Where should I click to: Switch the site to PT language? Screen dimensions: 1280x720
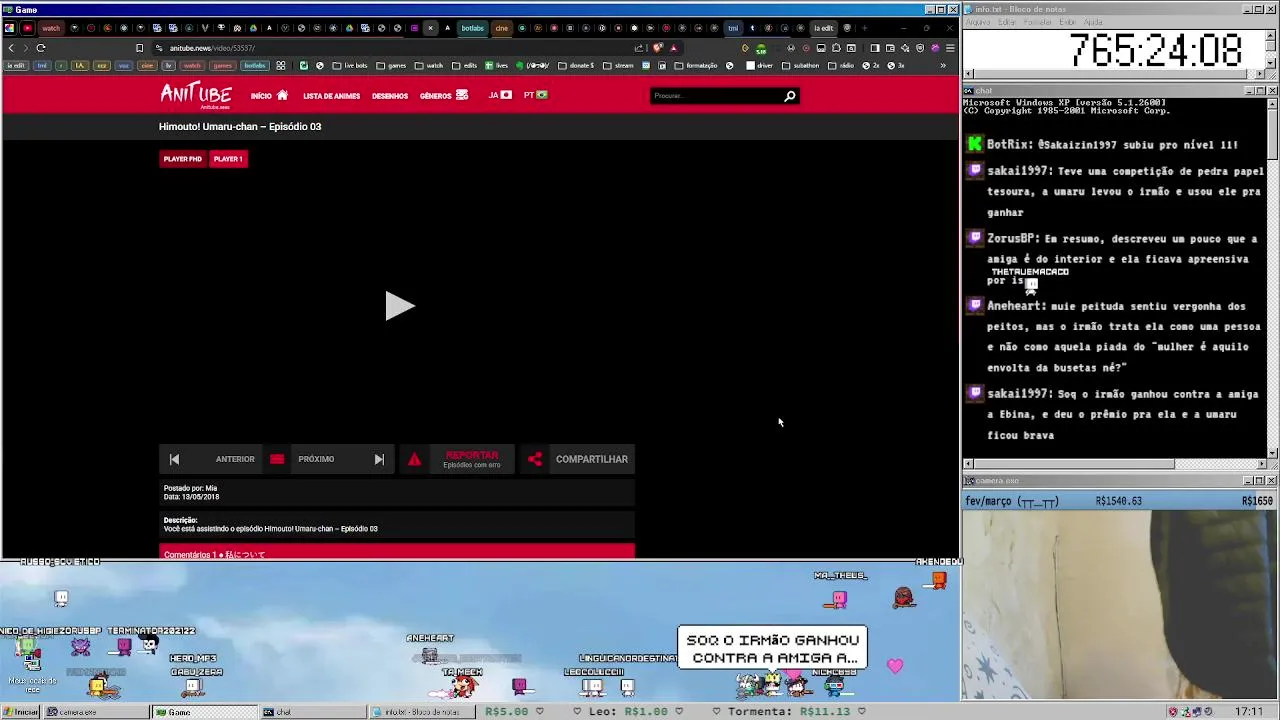point(536,95)
